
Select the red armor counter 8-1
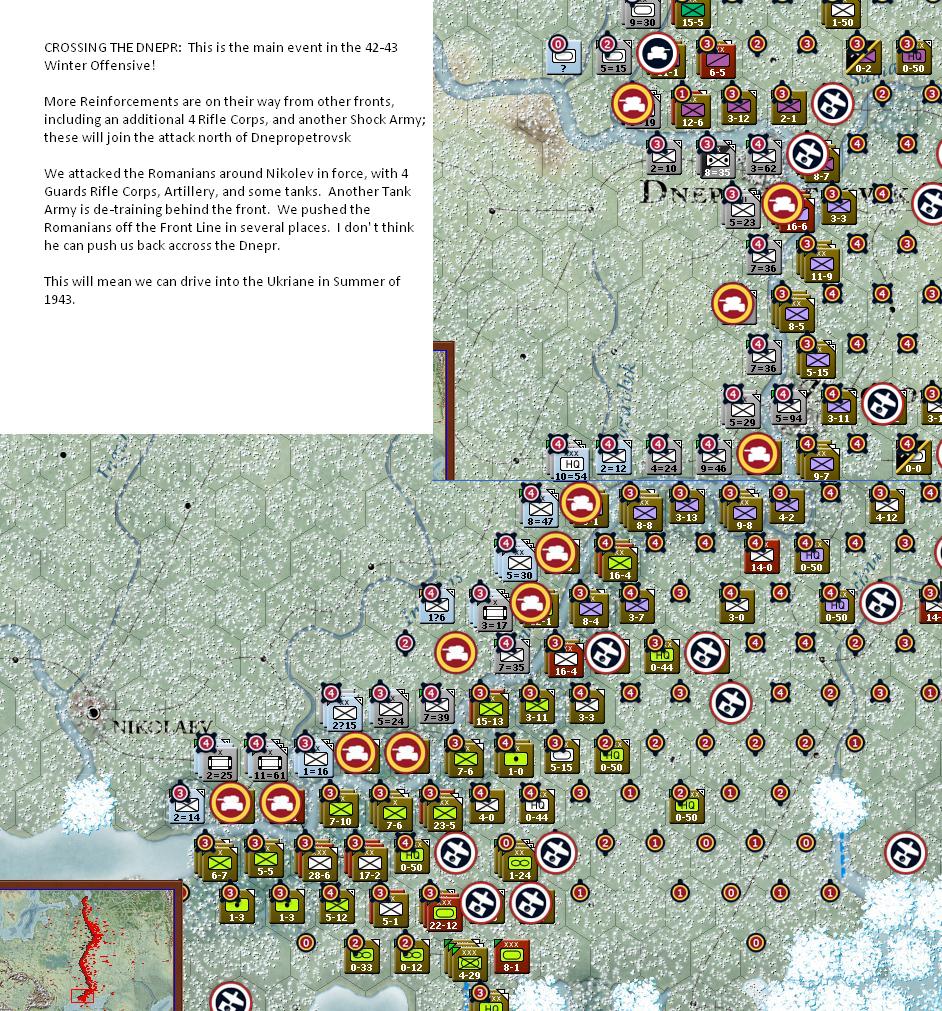[511, 957]
